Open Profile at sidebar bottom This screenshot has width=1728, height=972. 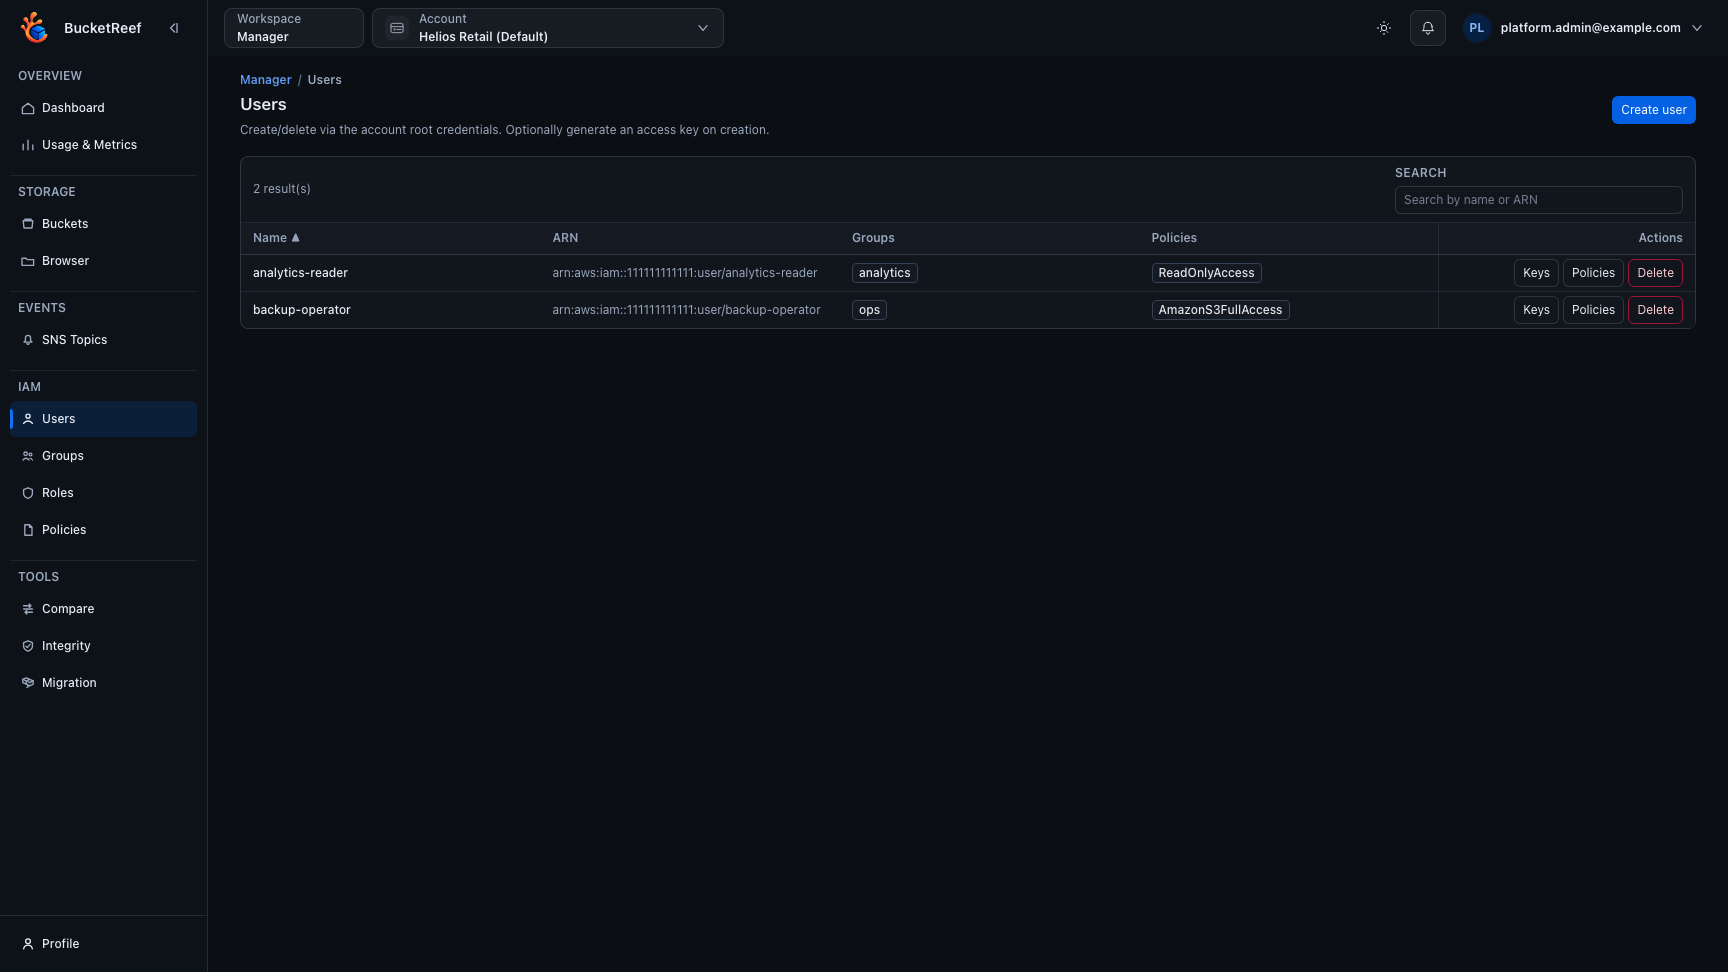coord(103,944)
